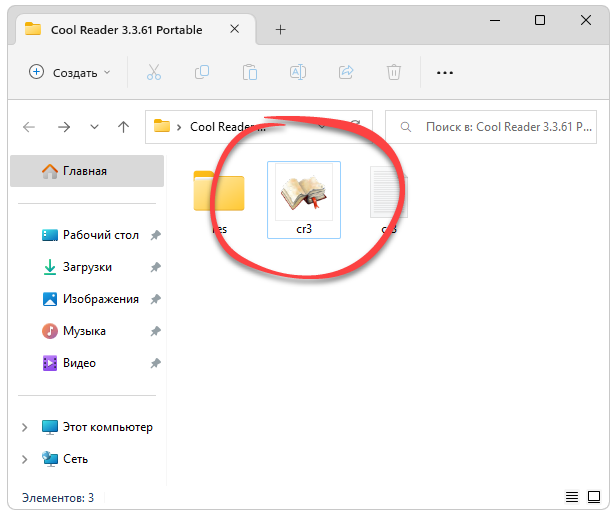
Task: Click the Rename icon in toolbar
Action: coord(298,72)
